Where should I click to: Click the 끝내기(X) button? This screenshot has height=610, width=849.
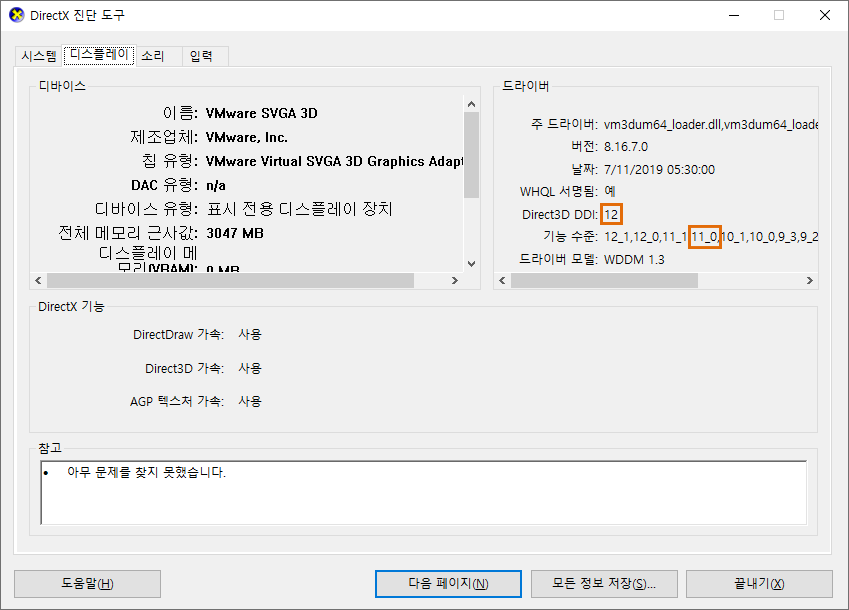coord(759,583)
